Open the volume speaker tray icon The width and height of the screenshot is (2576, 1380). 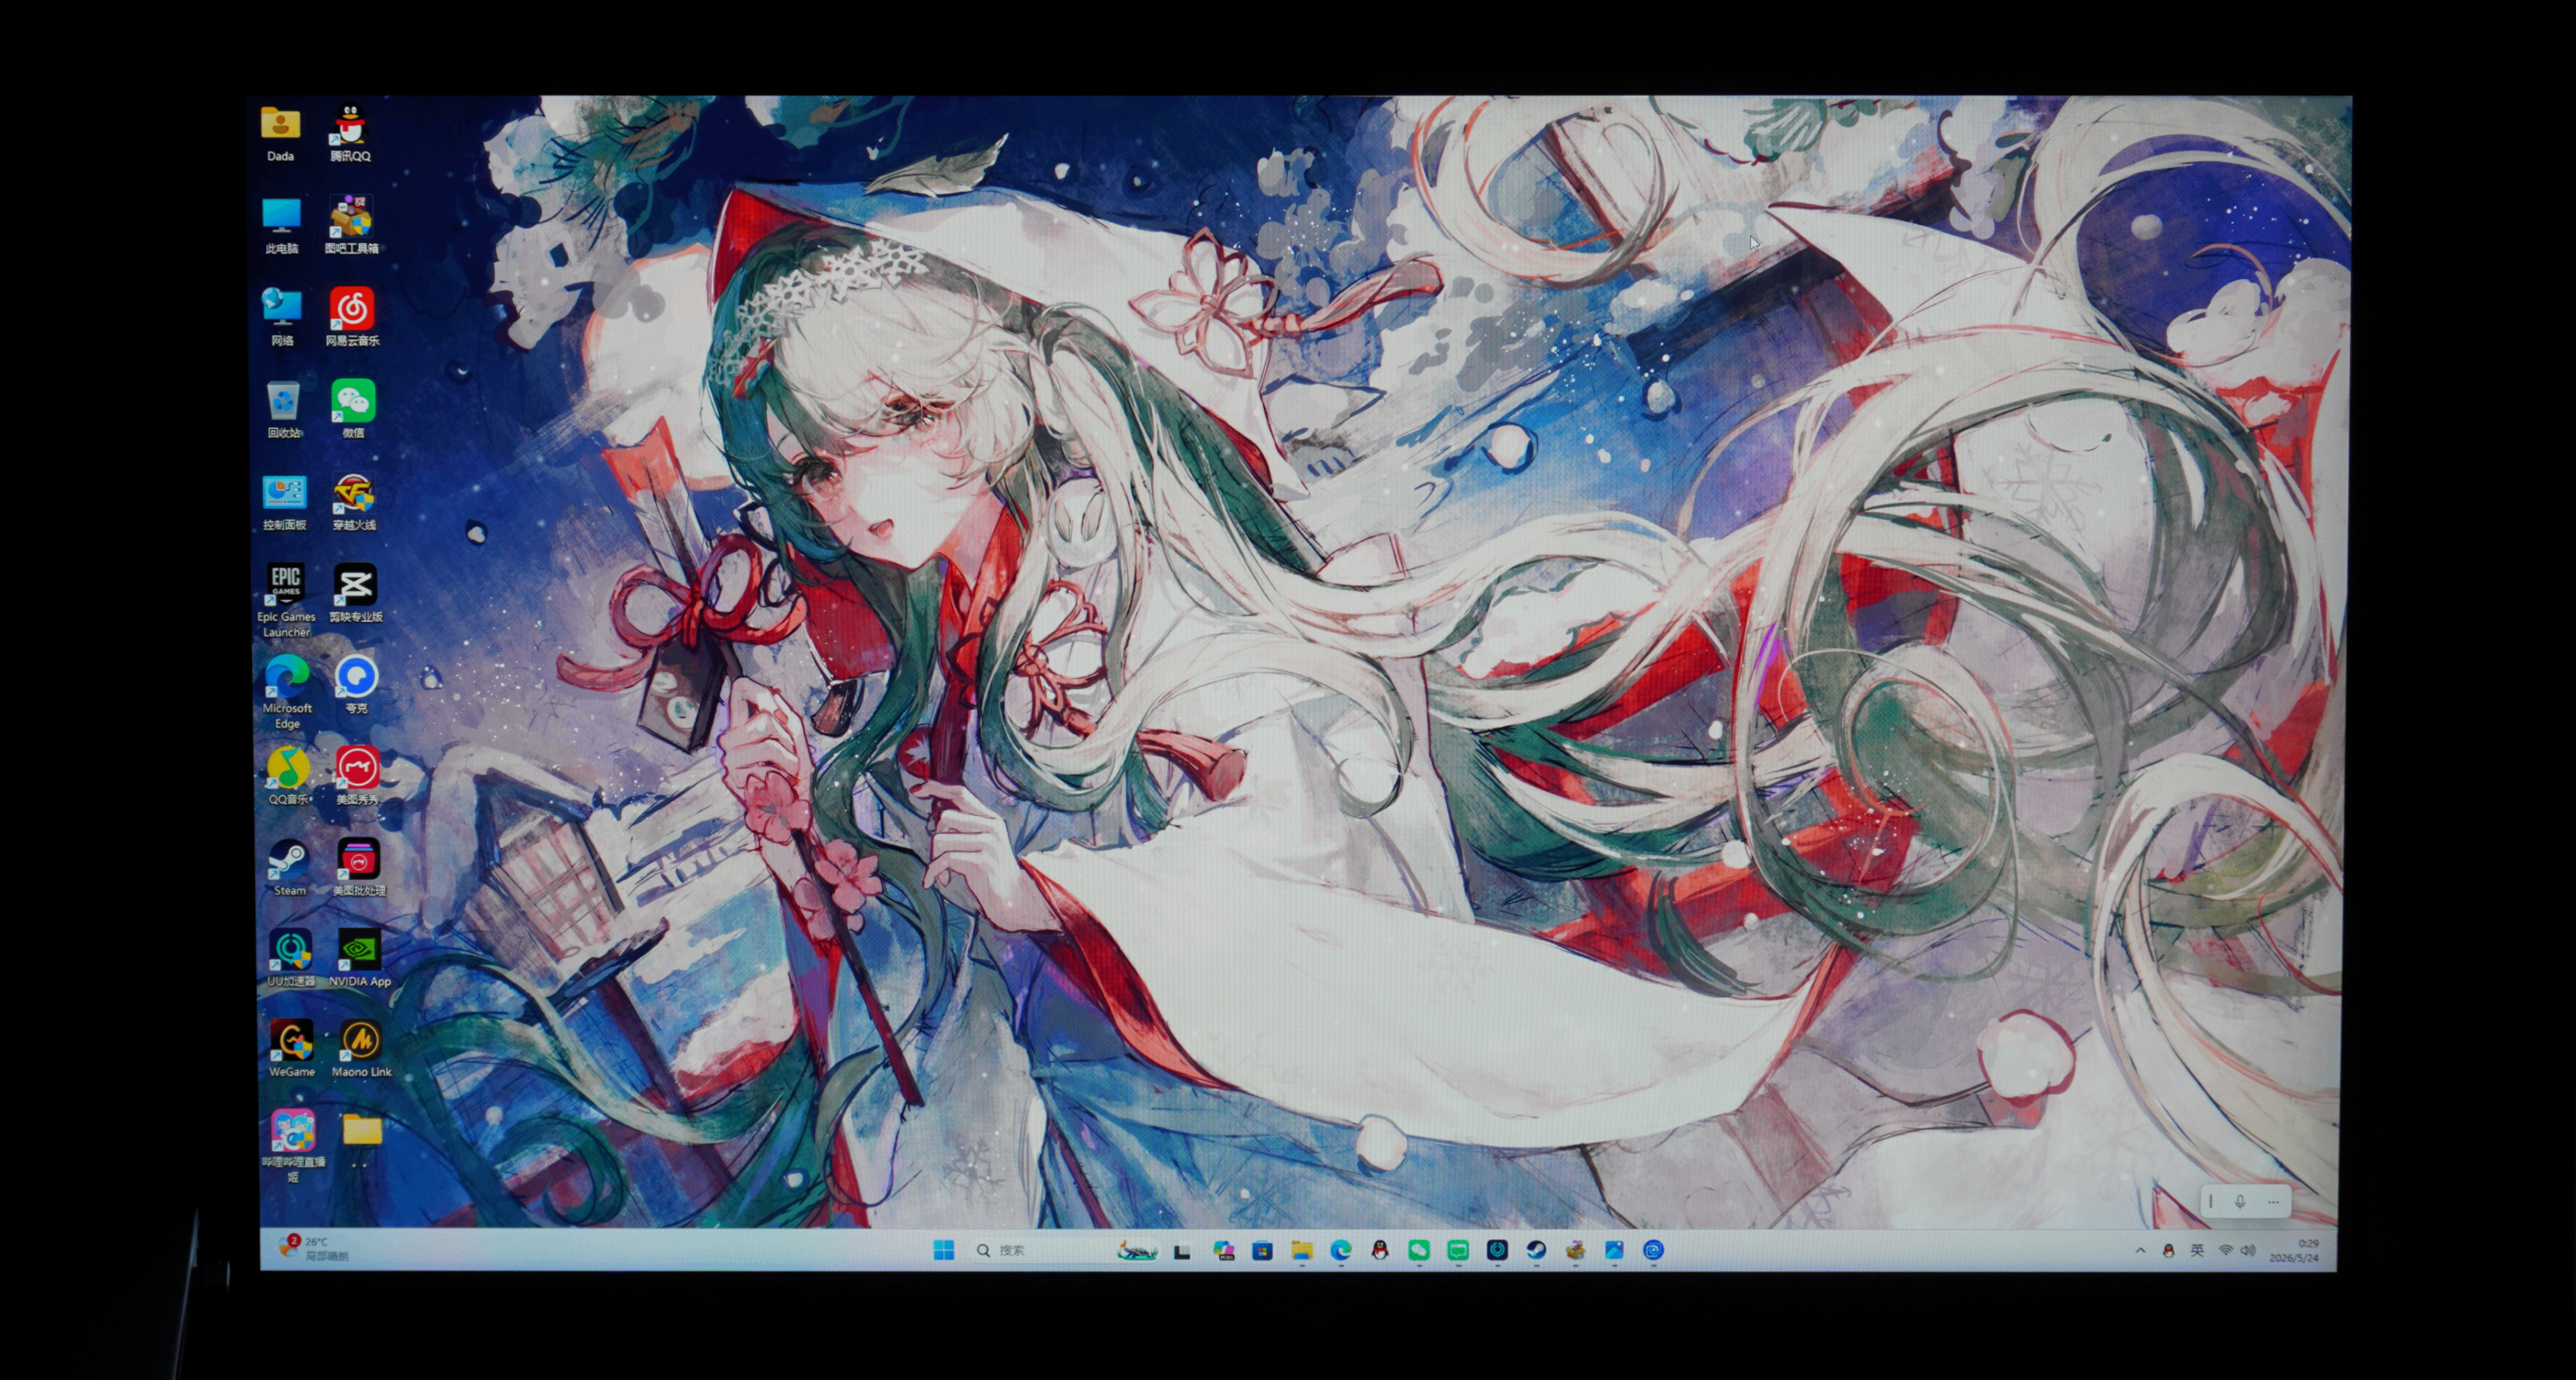tap(2248, 1250)
